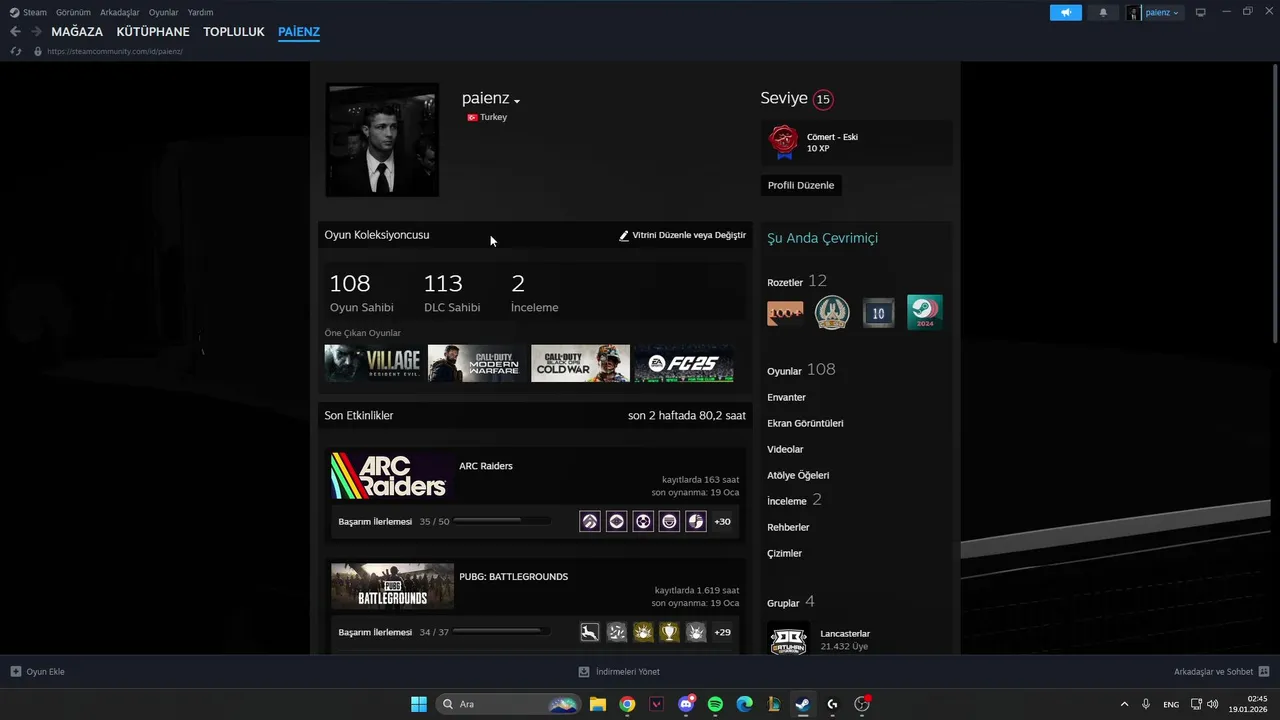
Task: Click the İndirmeleri Yönet download icon
Action: click(584, 672)
